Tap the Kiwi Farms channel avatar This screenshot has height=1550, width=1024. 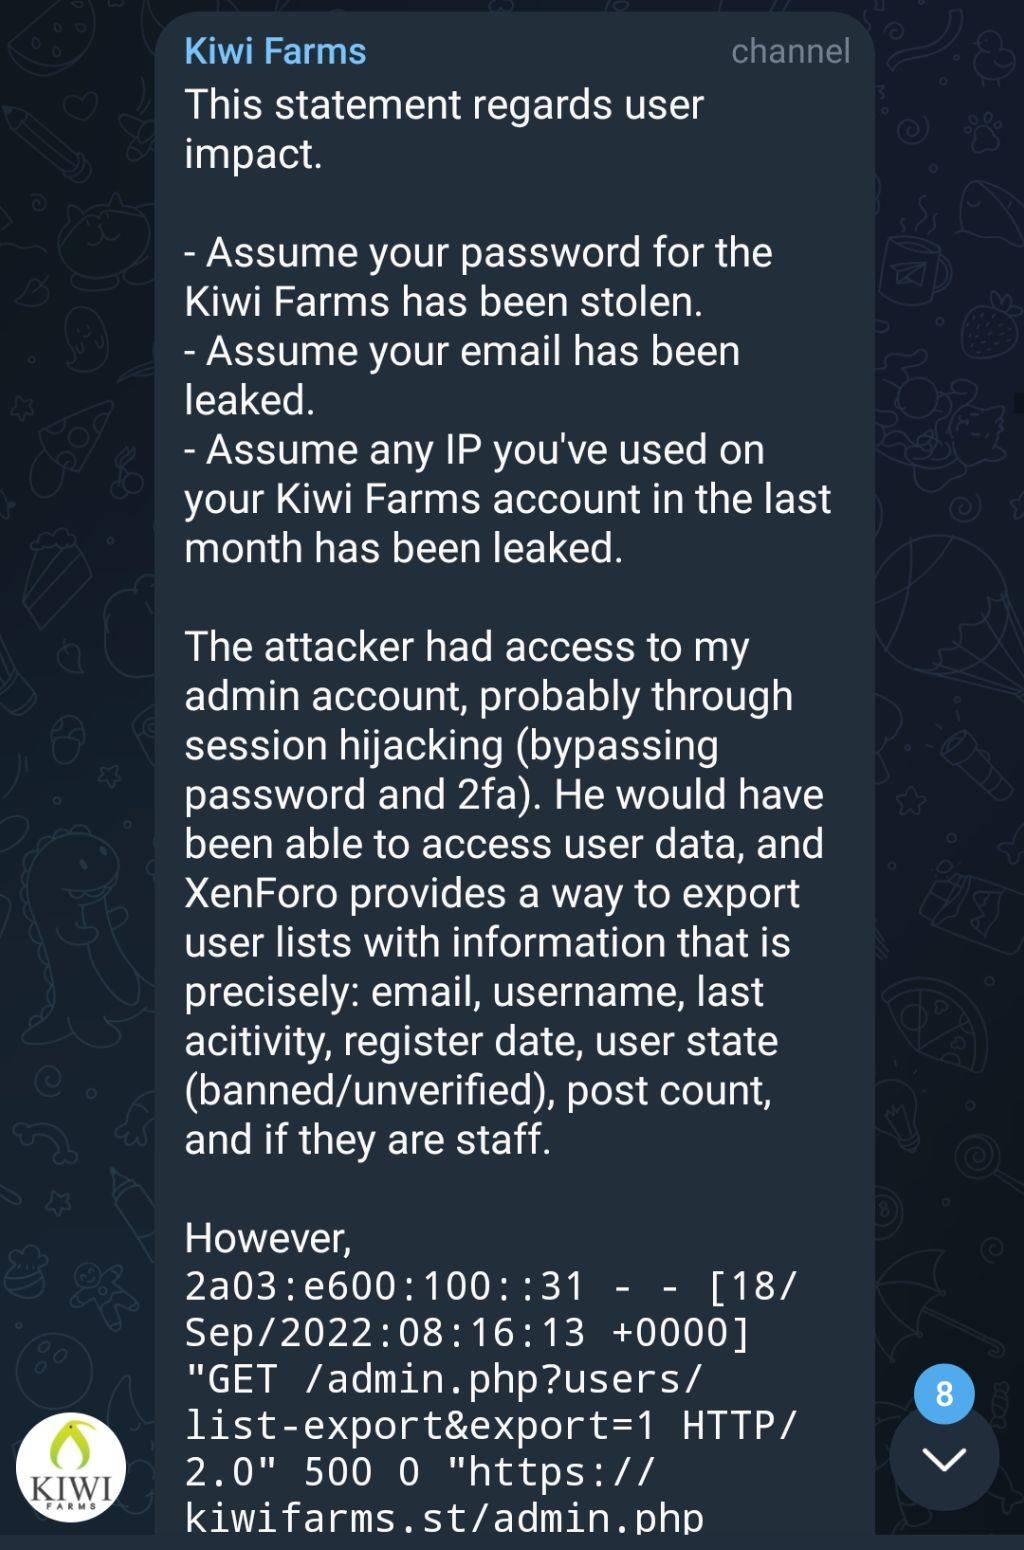71,1466
